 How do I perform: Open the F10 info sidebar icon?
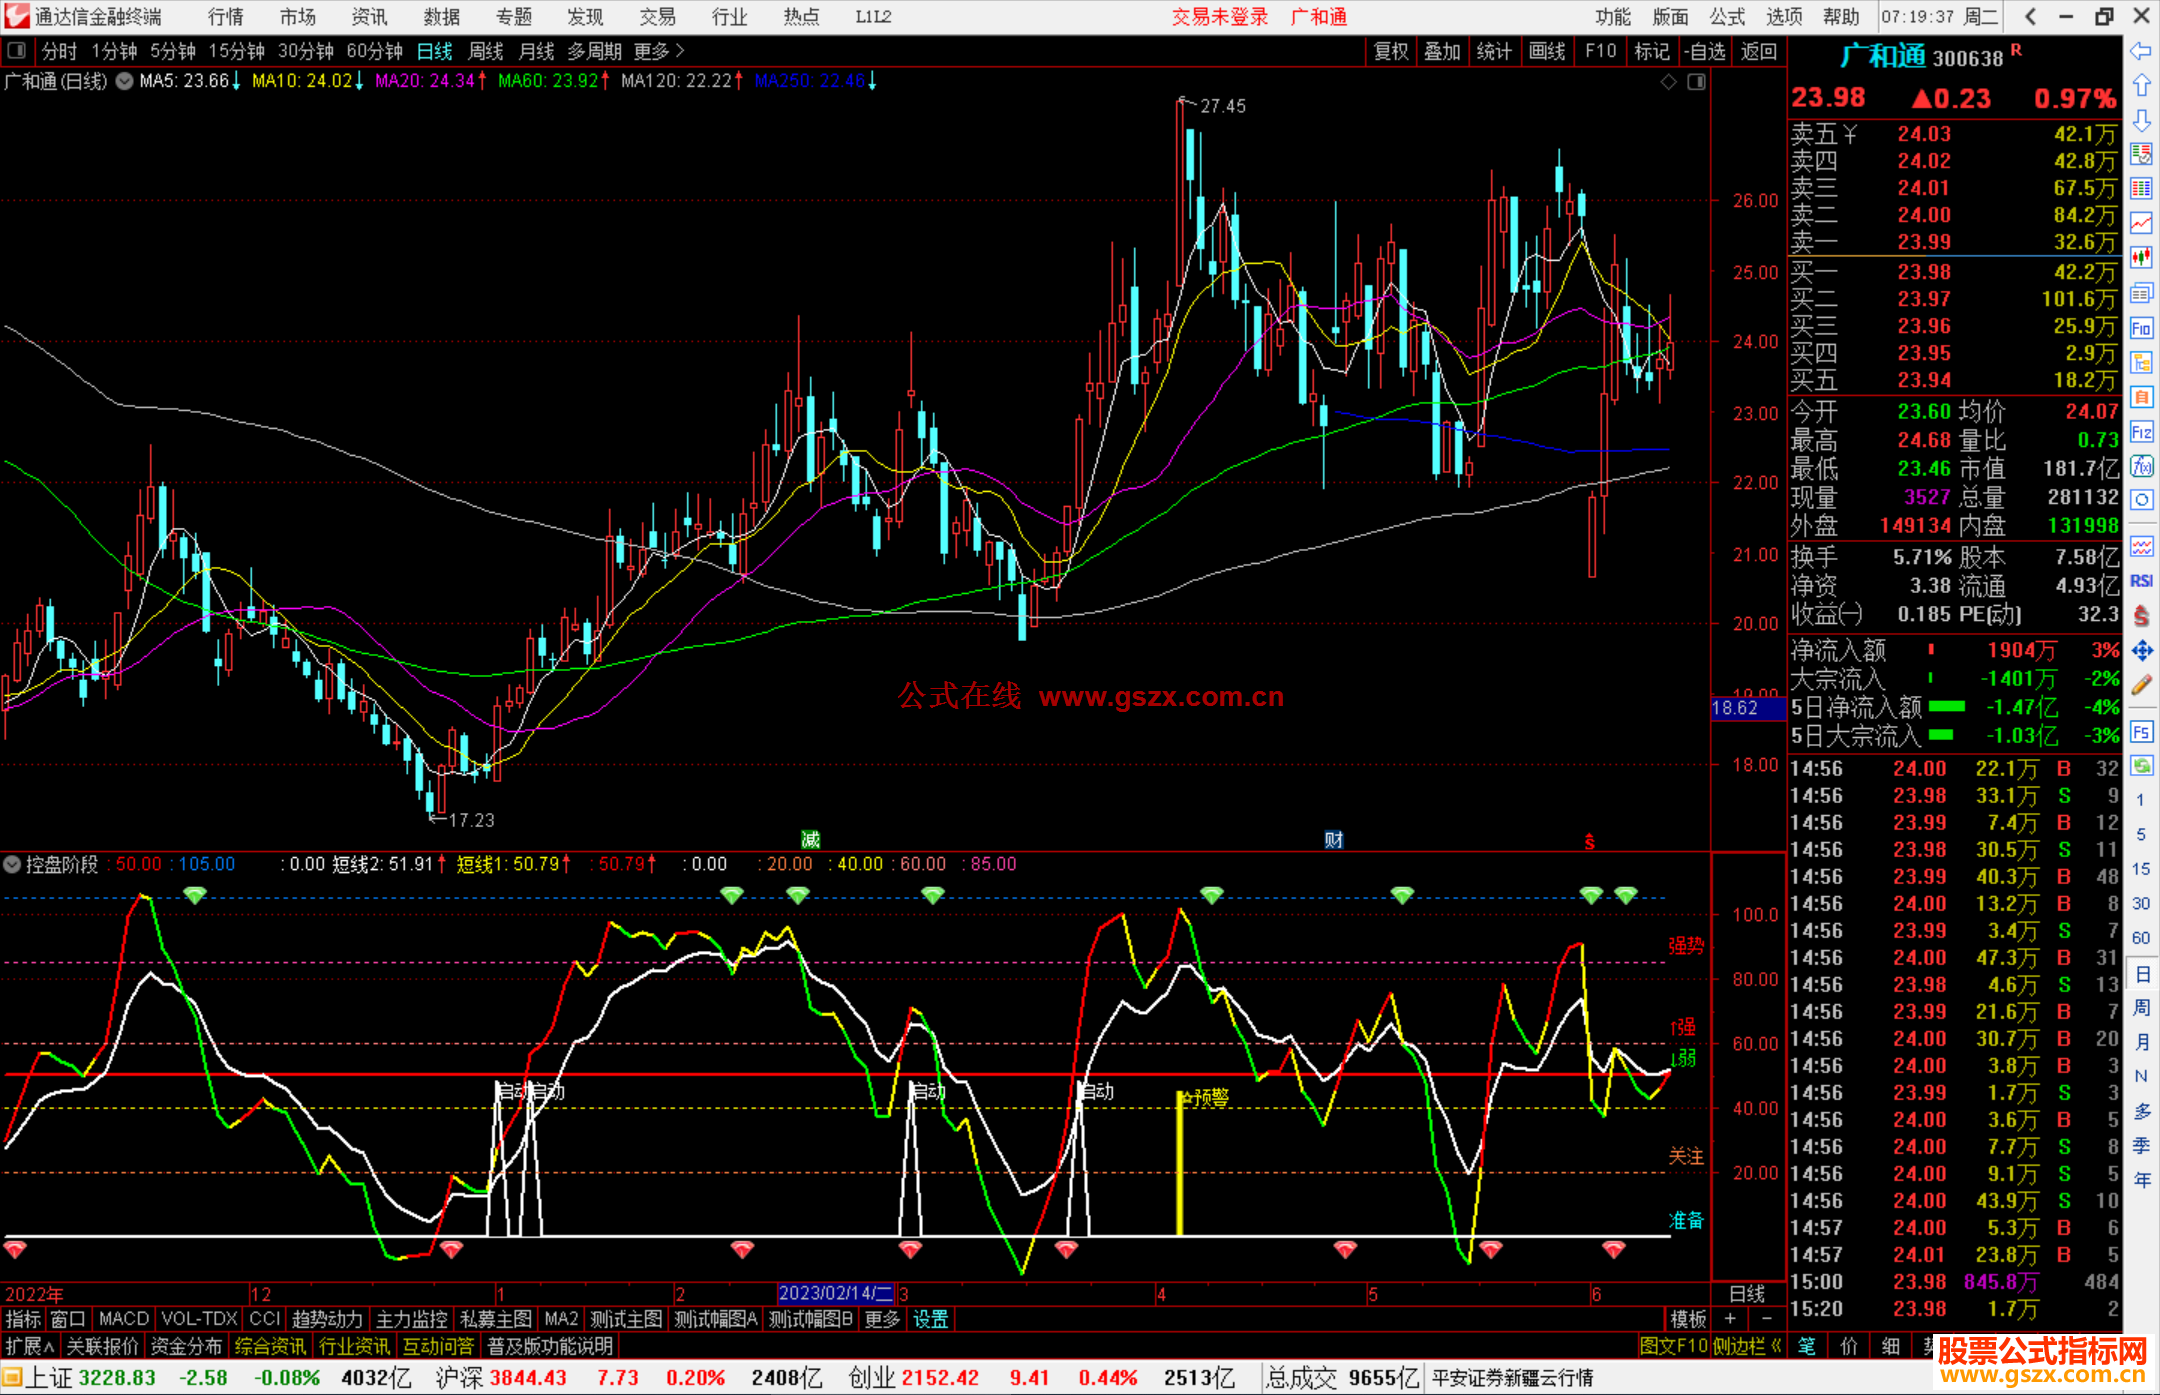(x=2141, y=328)
